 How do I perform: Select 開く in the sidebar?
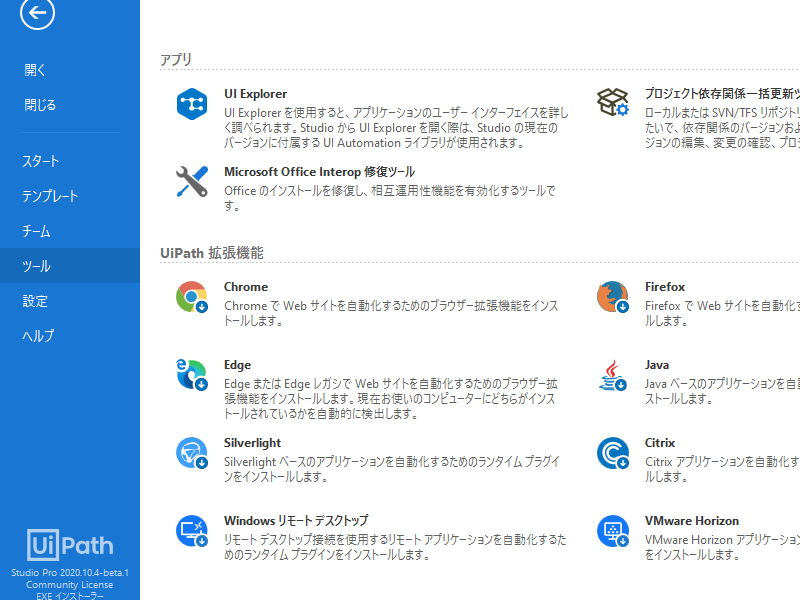coord(35,70)
